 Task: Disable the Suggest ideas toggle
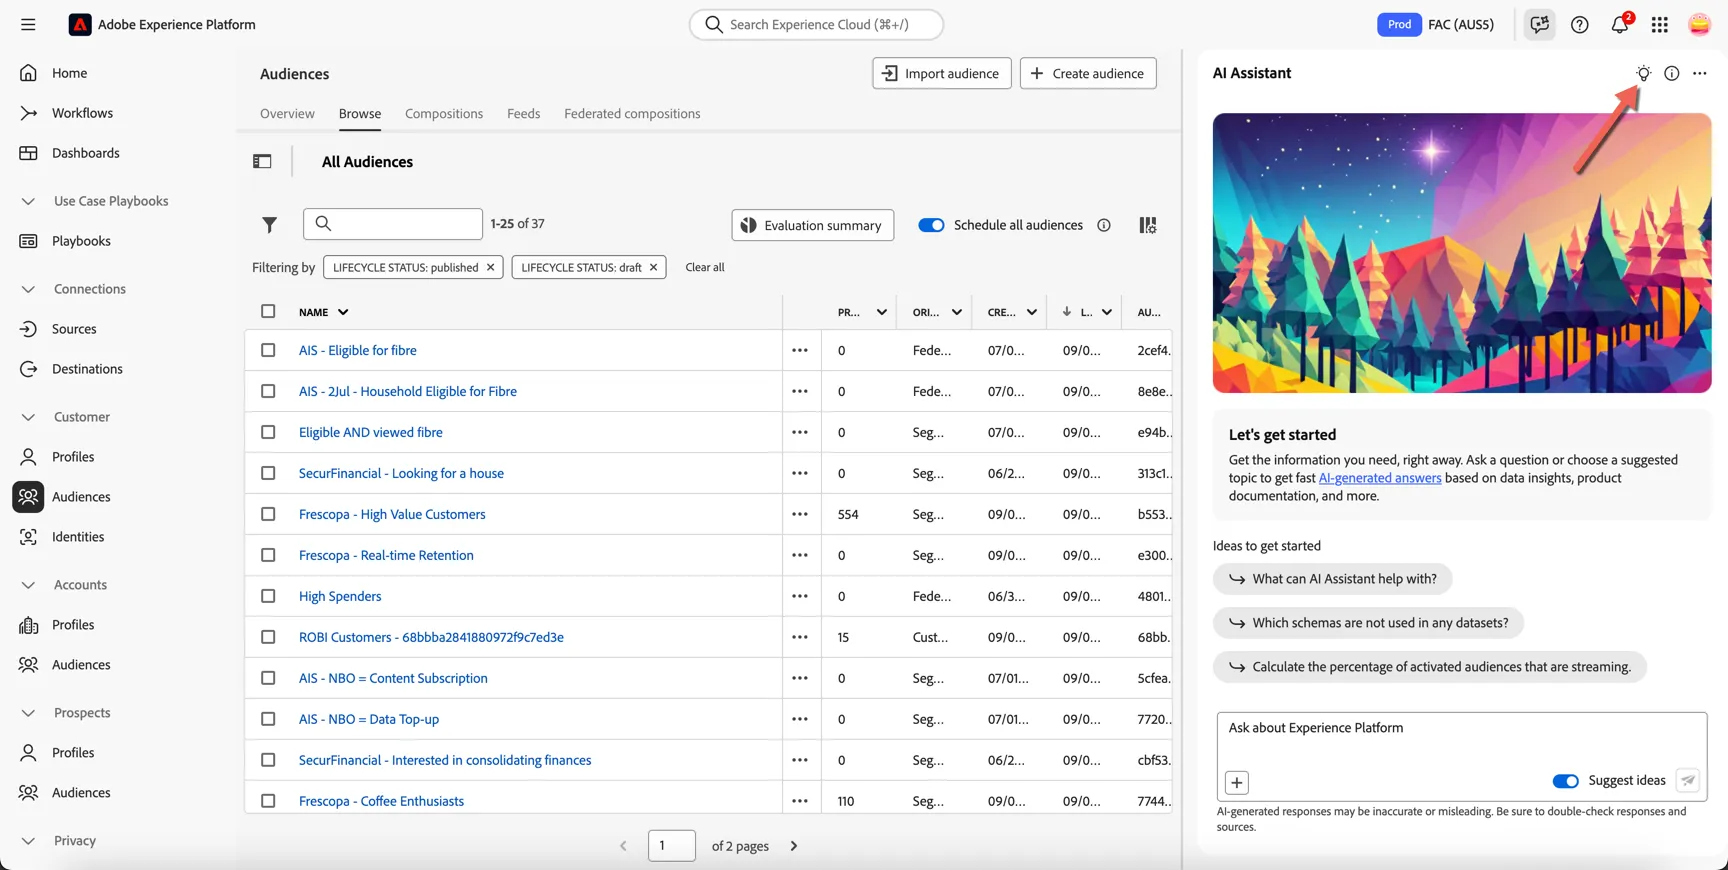1565,781
